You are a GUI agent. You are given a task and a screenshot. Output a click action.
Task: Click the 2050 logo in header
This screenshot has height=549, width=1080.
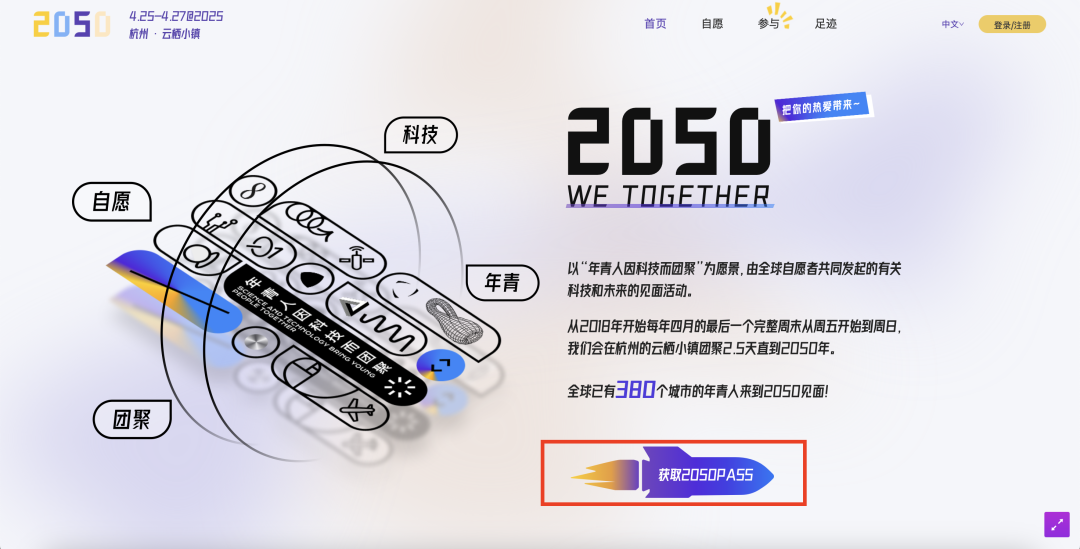pos(72,23)
